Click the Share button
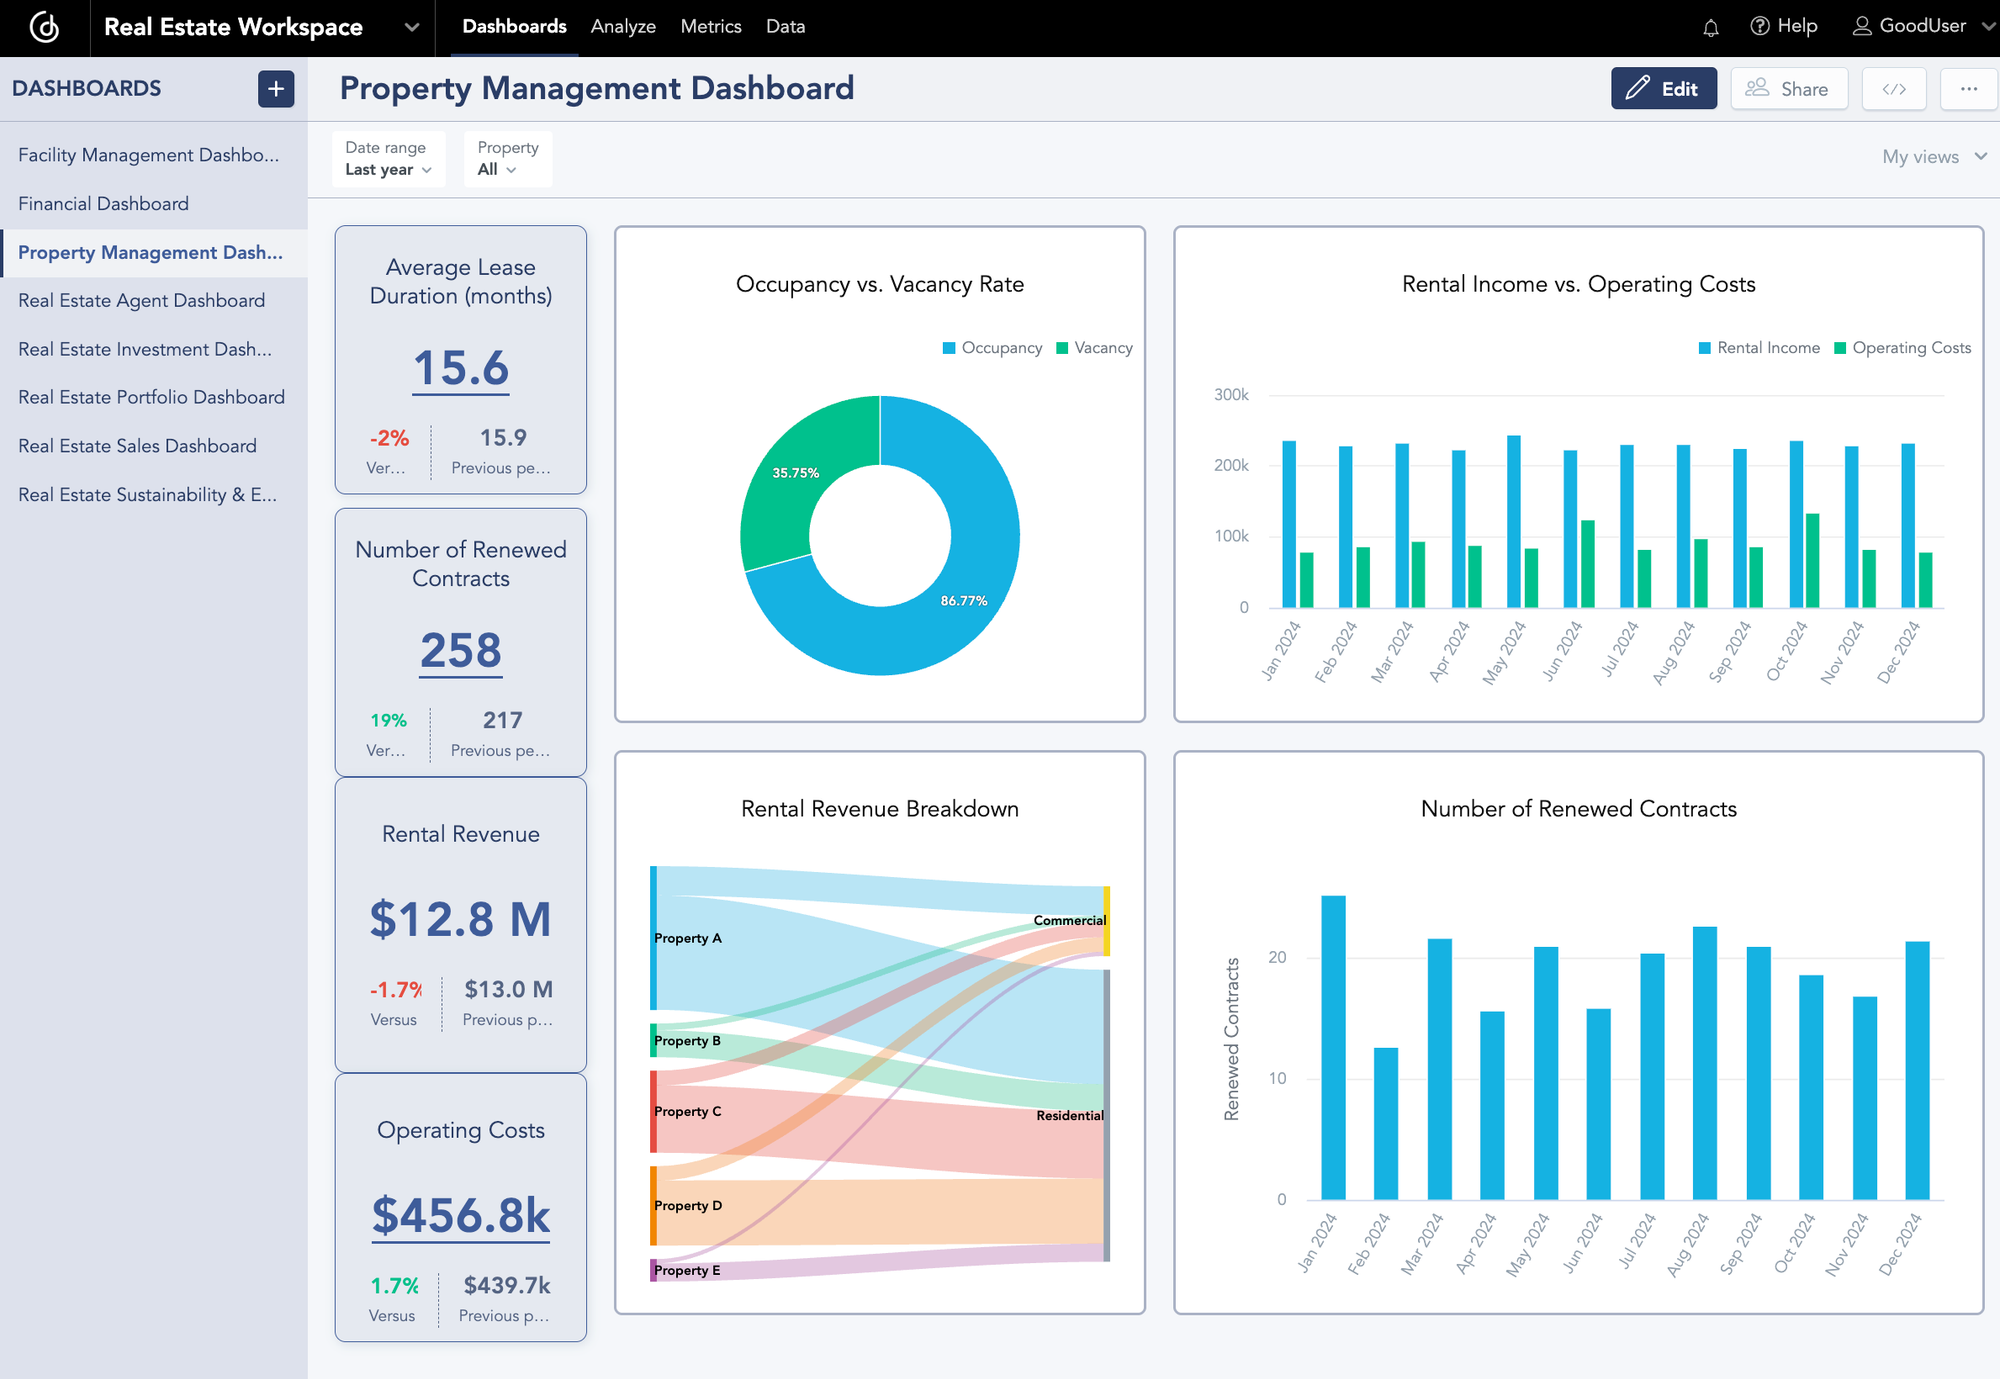The height and width of the screenshot is (1379, 2000). (1789, 88)
